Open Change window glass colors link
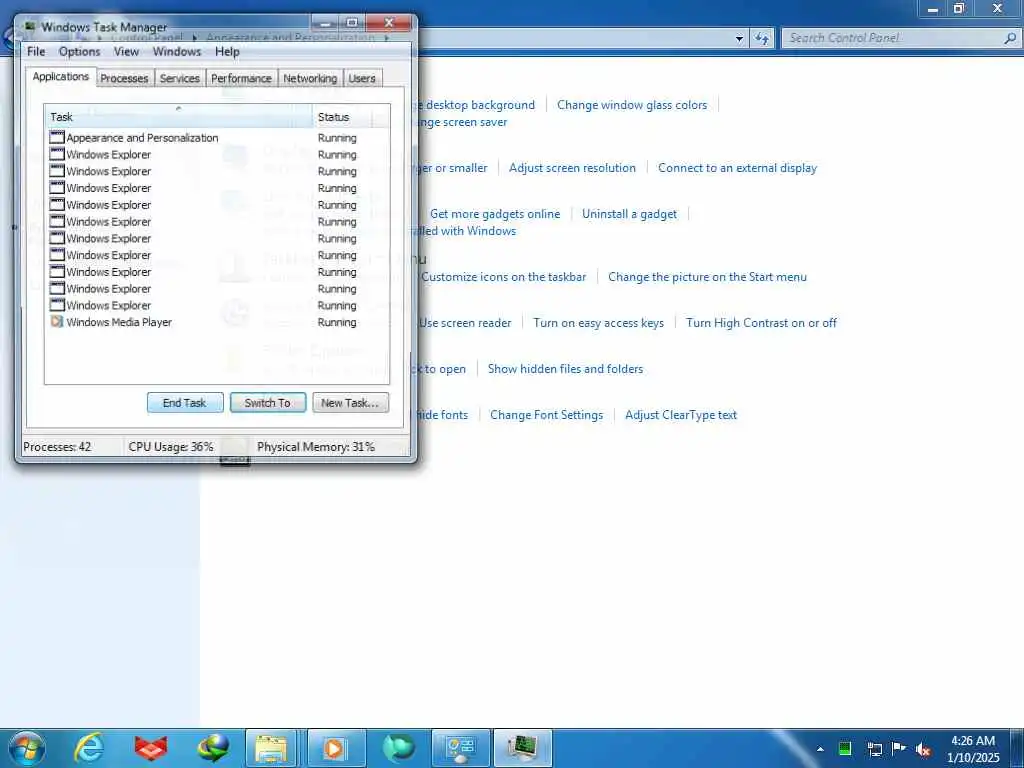 pyautogui.click(x=632, y=105)
